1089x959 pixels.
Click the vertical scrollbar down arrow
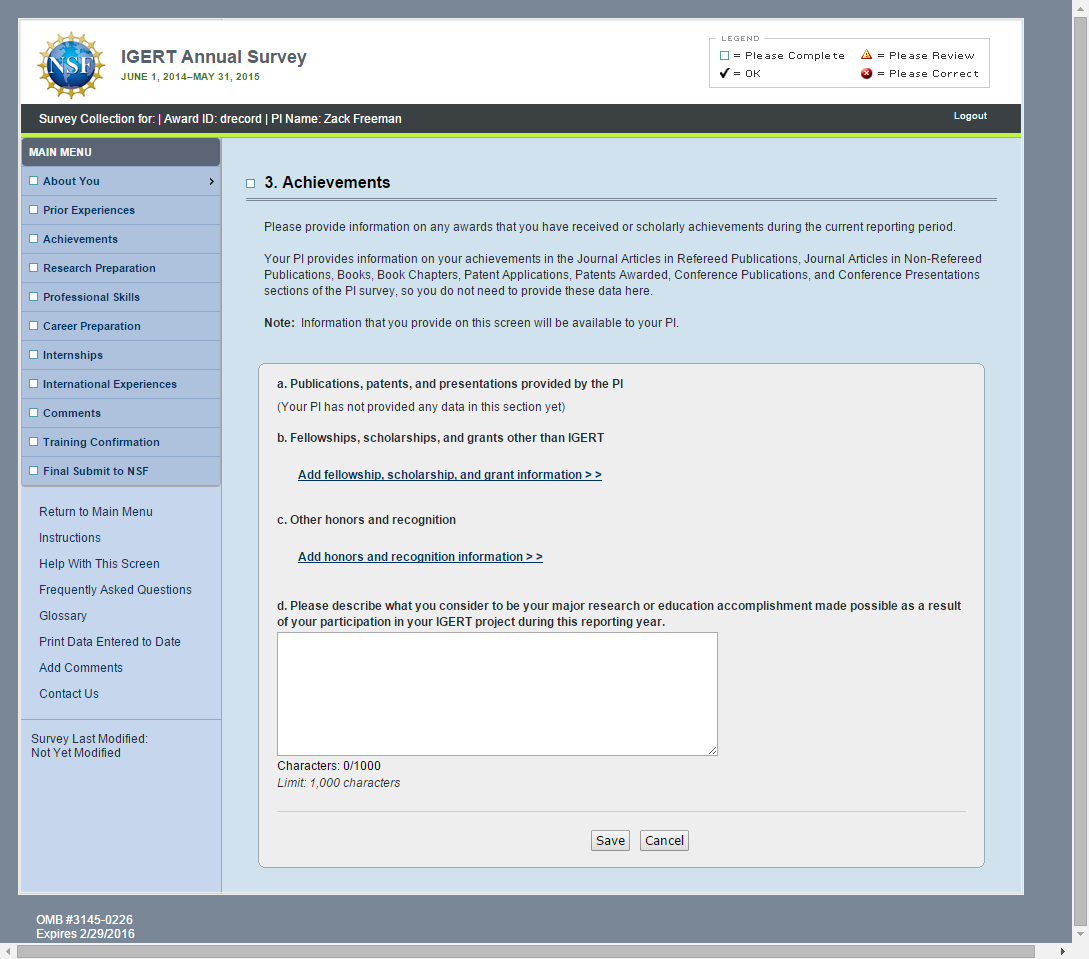pyautogui.click(x=1080, y=935)
